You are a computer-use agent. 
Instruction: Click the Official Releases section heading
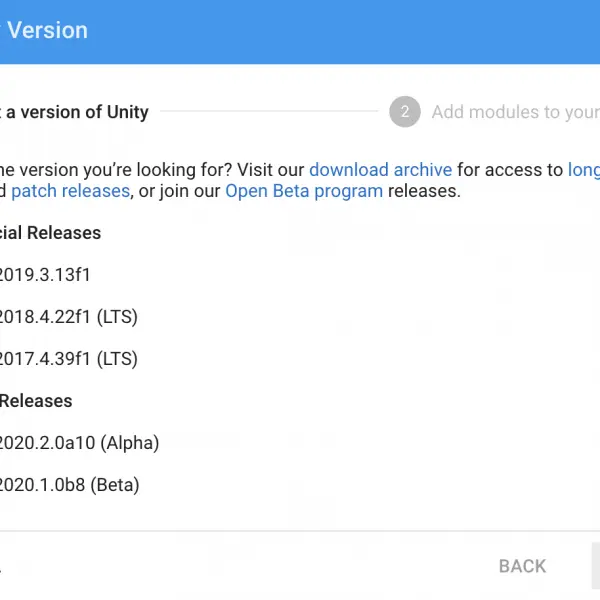(51, 233)
